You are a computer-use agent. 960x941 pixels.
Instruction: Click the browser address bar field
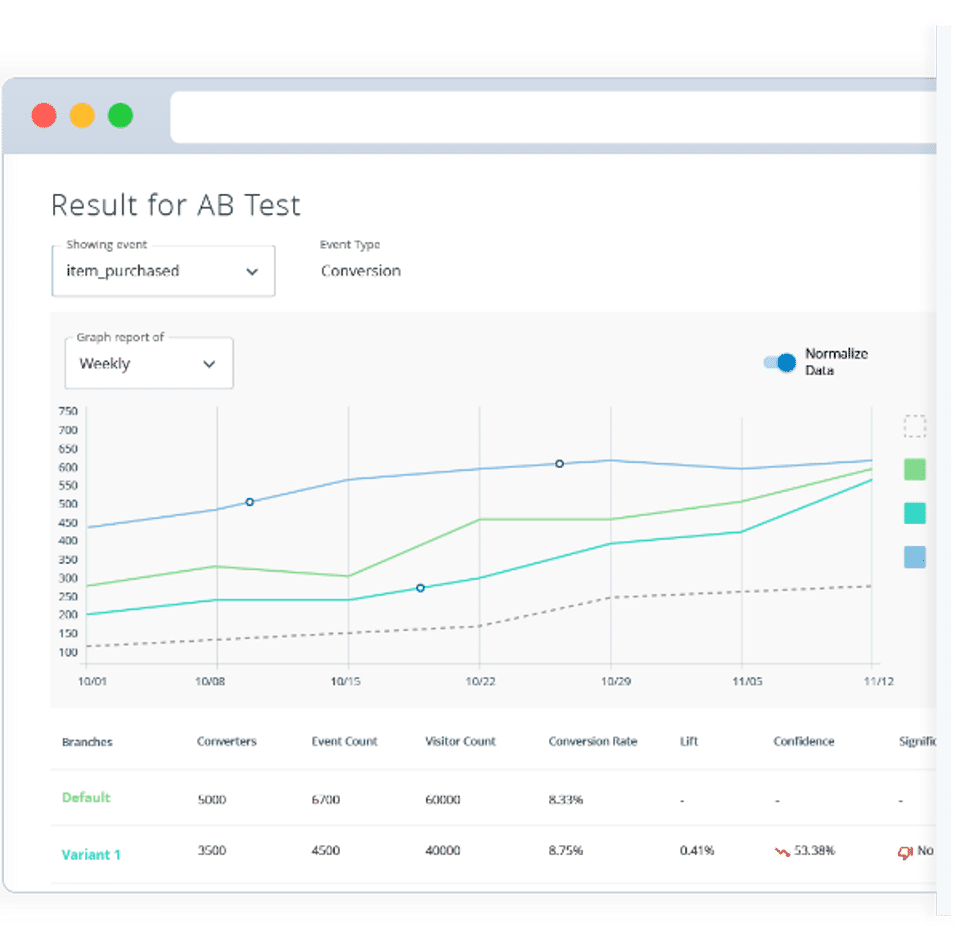click(553, 117)
